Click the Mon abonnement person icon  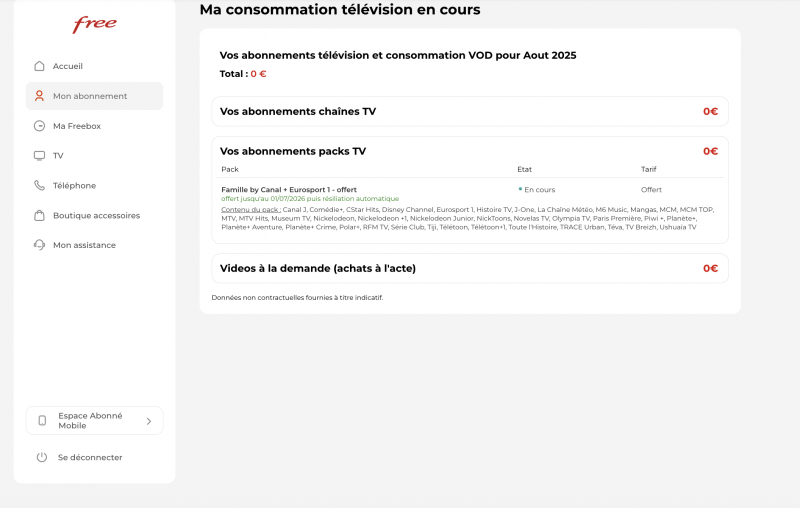[x=39, y=96]
